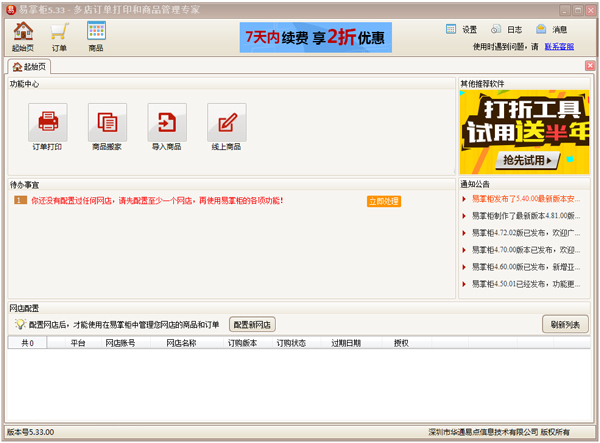This screenshot has height=443, width=600.
Task: Open 设置 settings in top right
Action: [461, 29]
